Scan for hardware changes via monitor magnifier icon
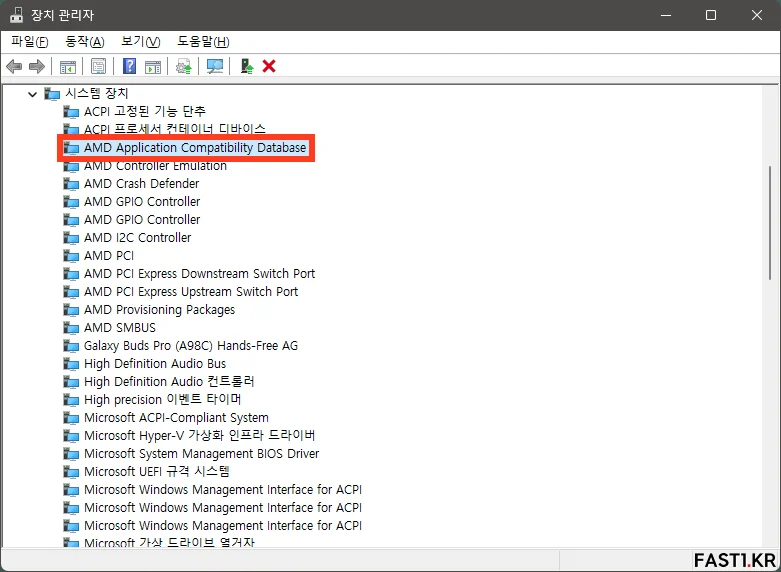The height and width of the screenshot is (572, 781). coord(215,66)
